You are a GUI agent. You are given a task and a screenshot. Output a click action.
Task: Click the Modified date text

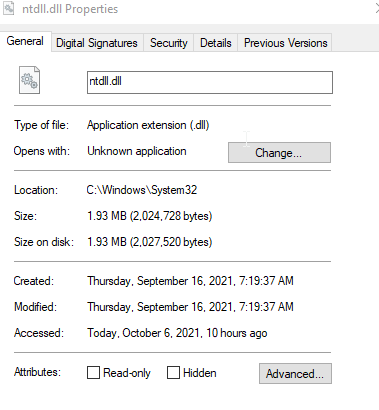190,307
